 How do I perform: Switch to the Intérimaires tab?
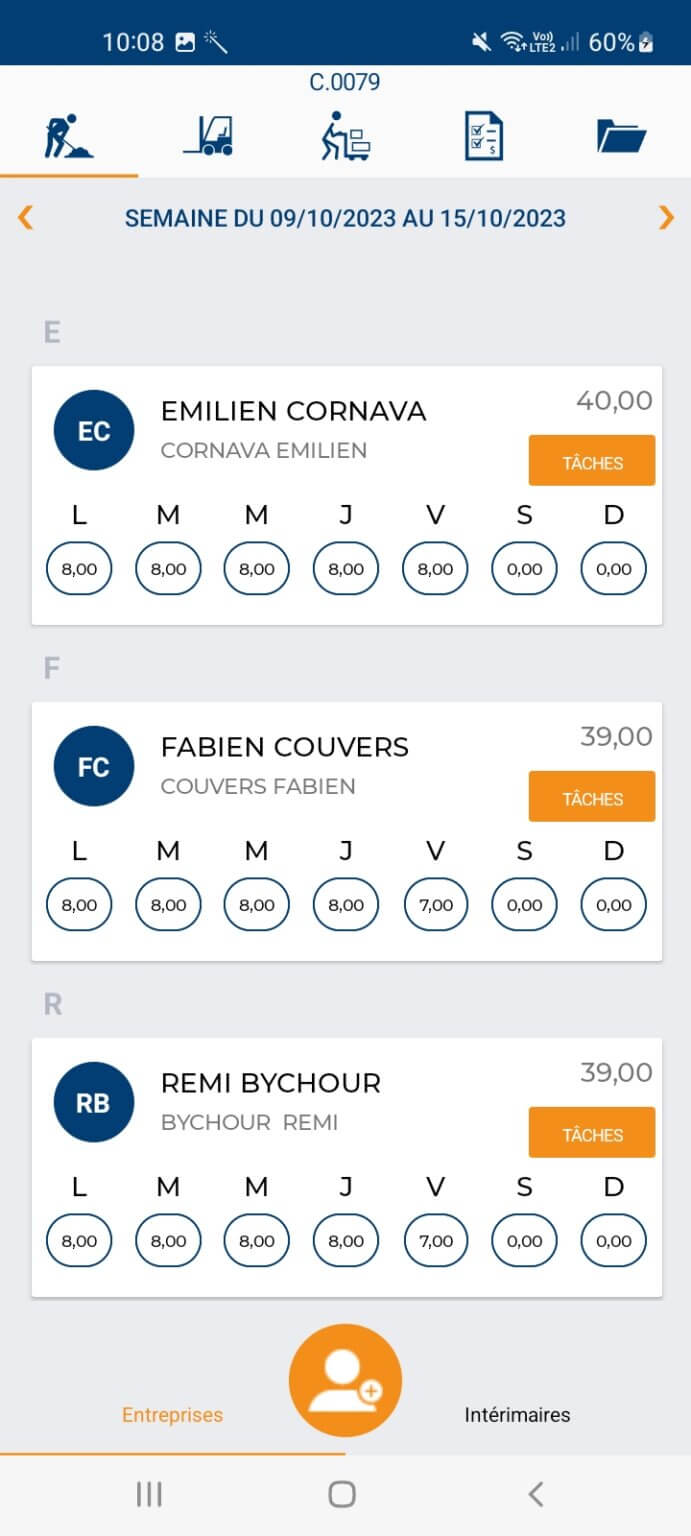pos(517,1415)
